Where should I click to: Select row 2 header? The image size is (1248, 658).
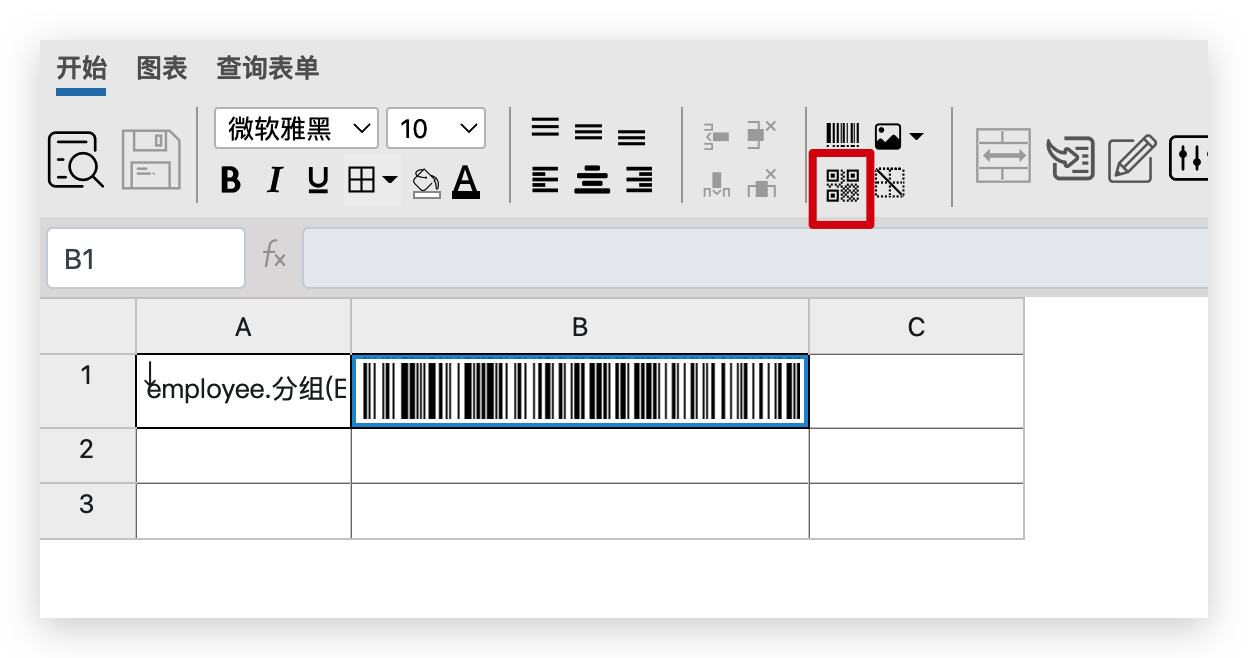pyautogui.click(x=88, y=456)
